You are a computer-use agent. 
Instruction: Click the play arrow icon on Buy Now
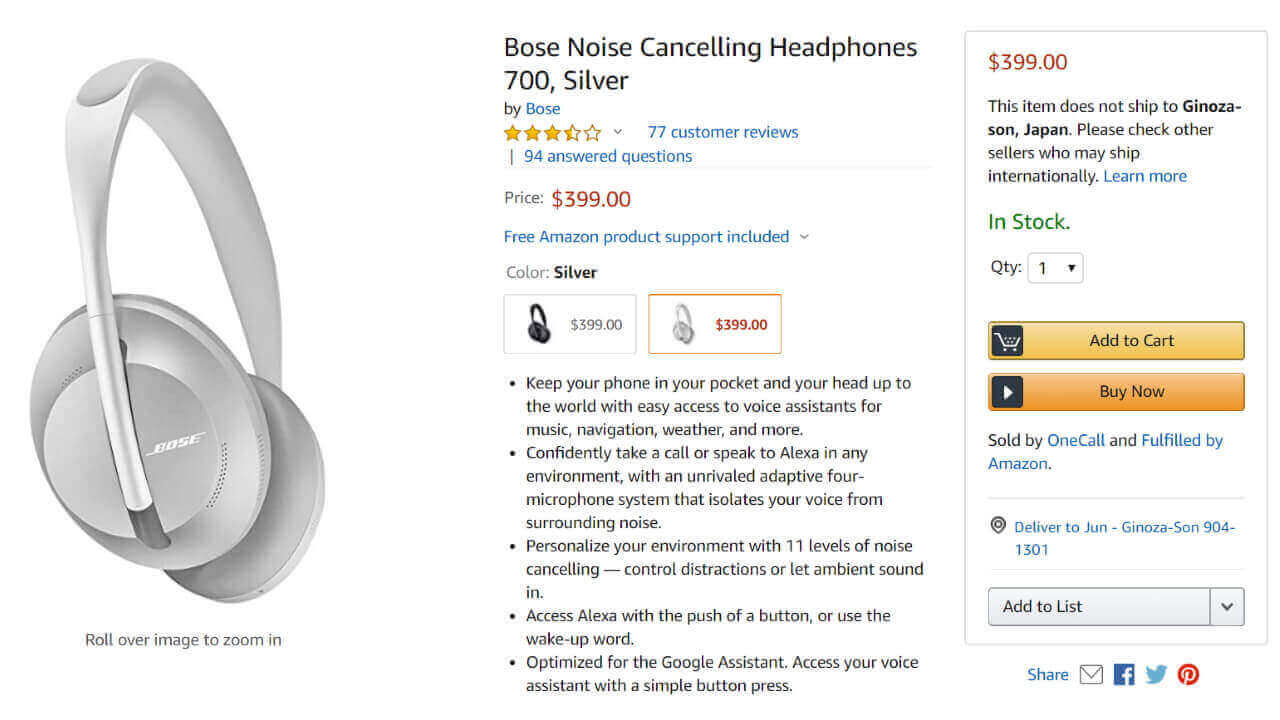[1007, 392]
